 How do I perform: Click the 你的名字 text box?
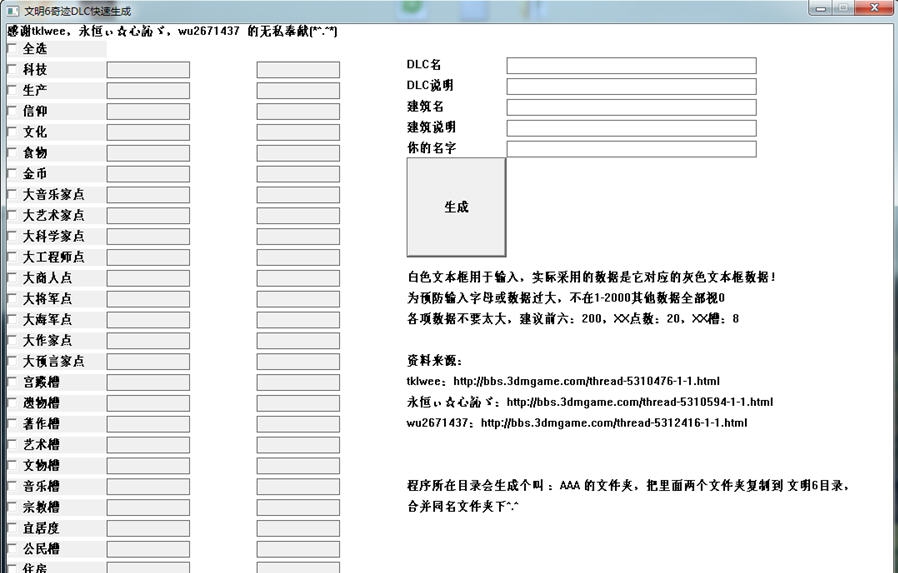pos(631,149)
